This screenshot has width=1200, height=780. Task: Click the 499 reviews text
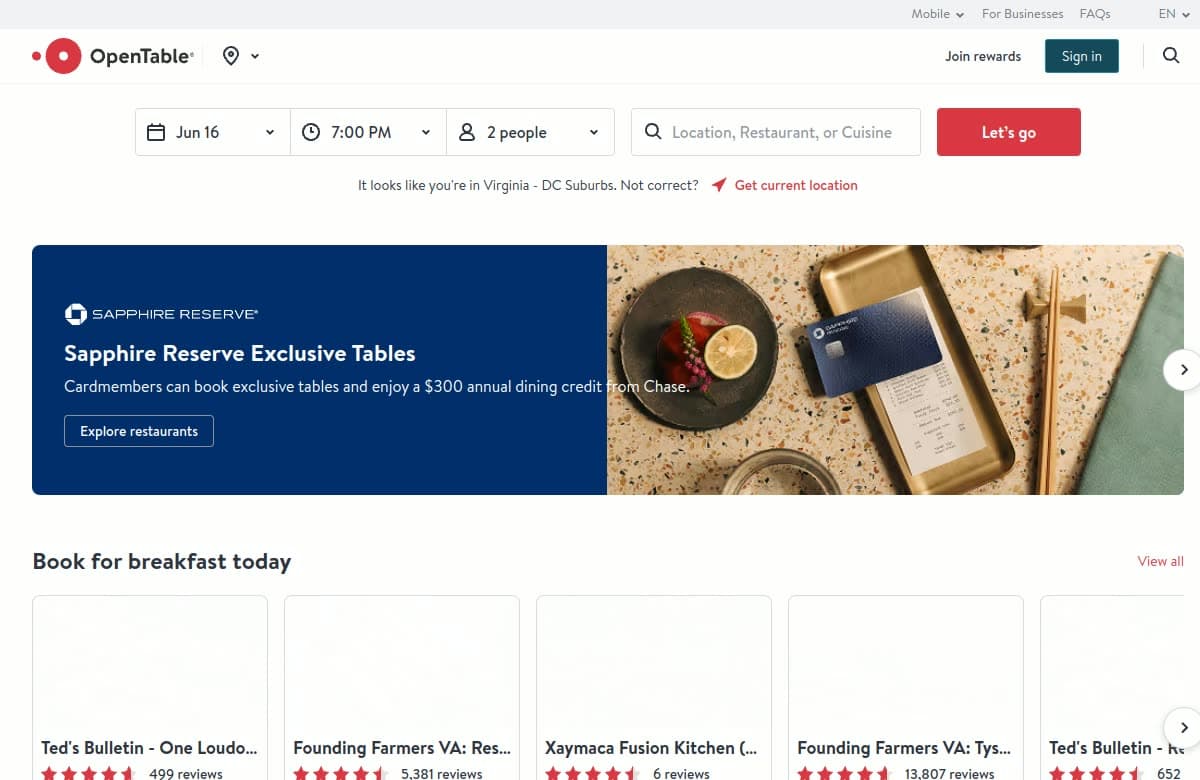click(186, 773)
